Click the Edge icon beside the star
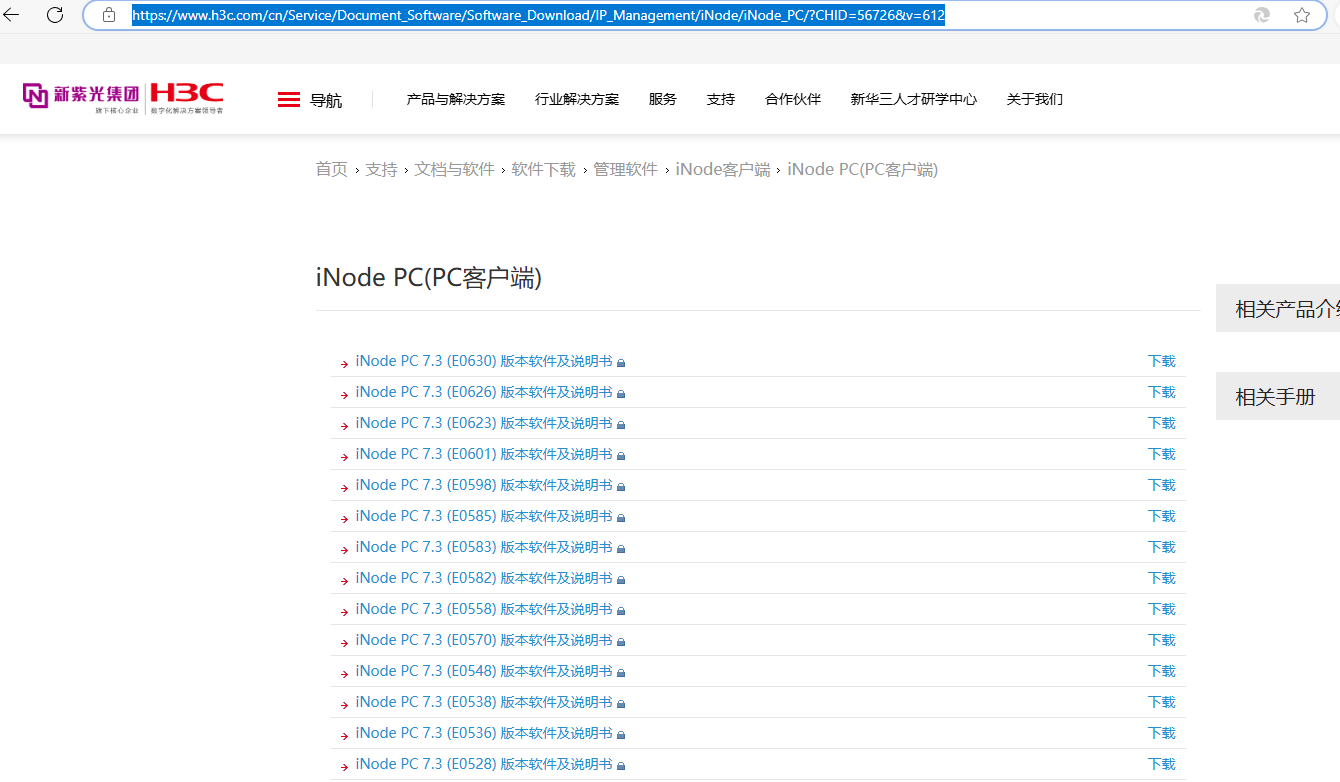Screen dimensions: 1340x782 (x=1262, y=15)
